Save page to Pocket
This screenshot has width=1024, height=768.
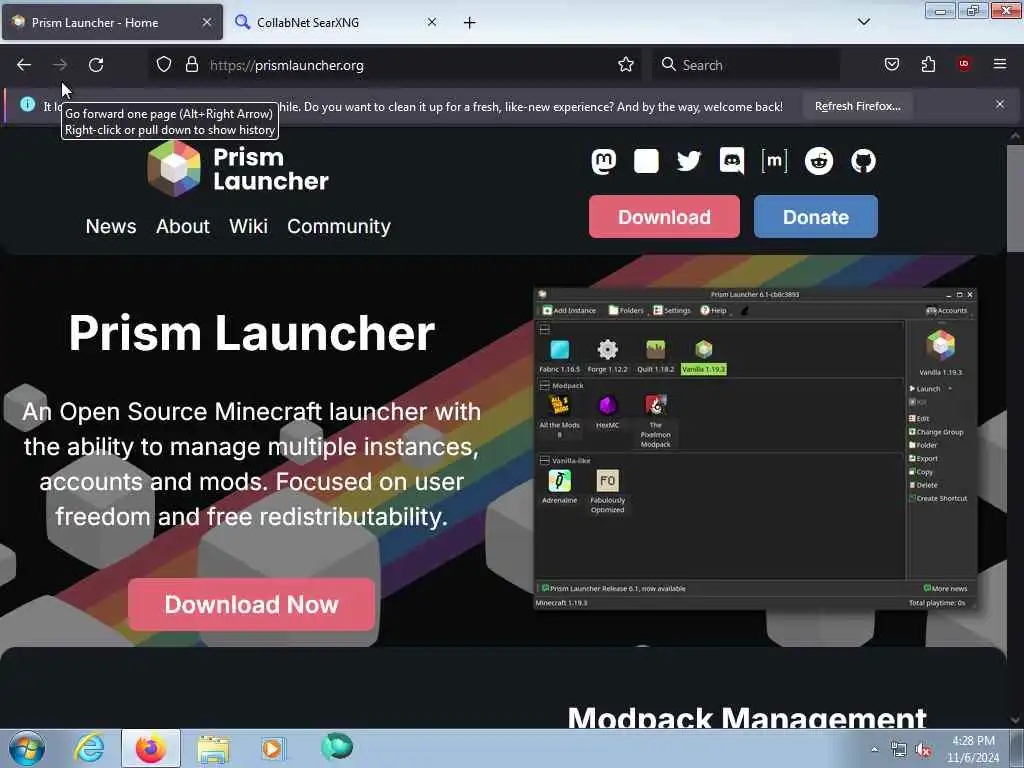(x=891, y=64)
